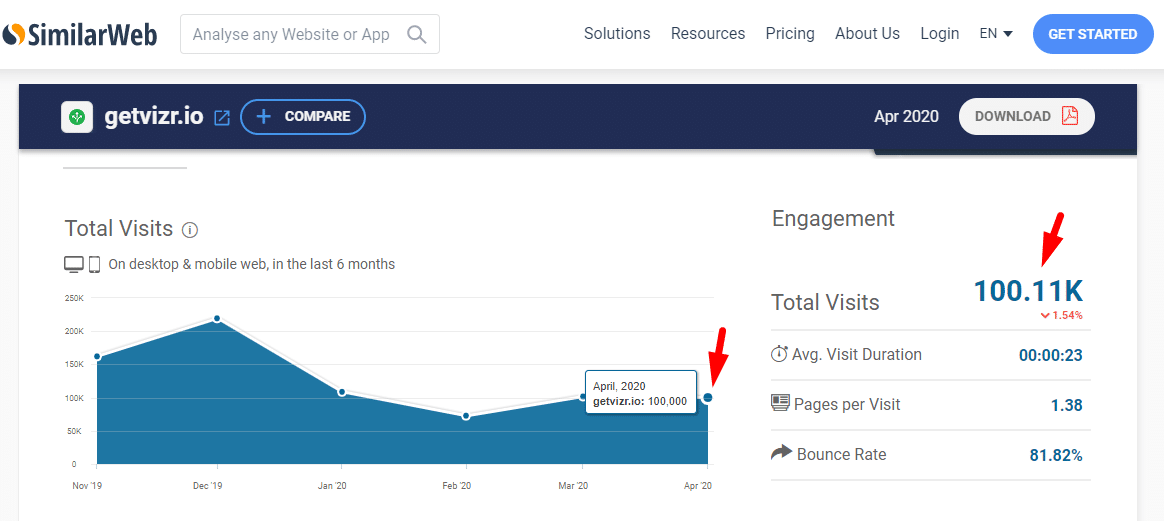Focus the 'Analyse any Website or App' field
This screenshot has height=521, width=1164.
[x=310, y=34]
